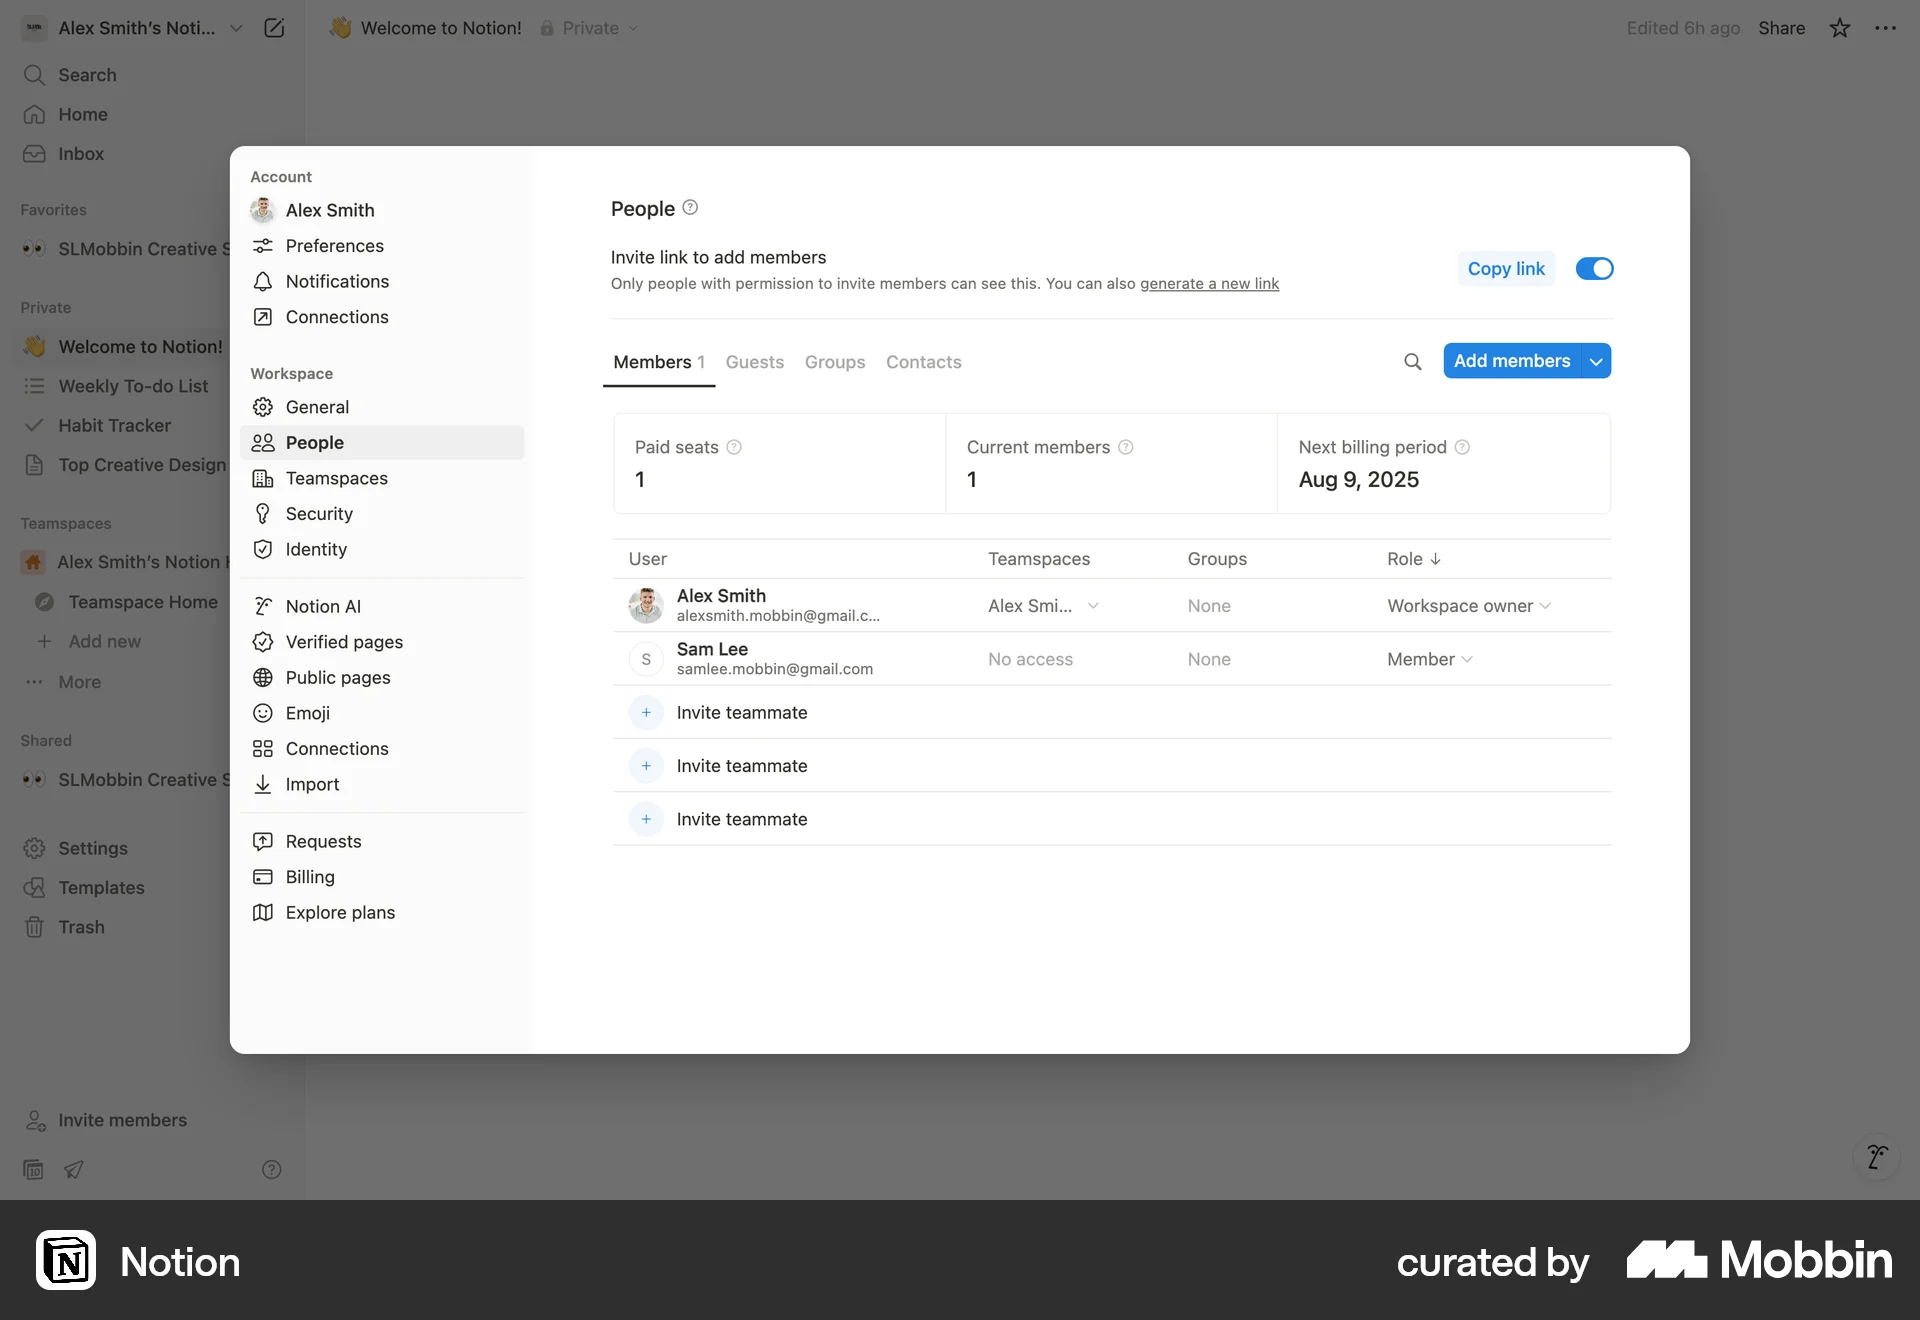The image size is (1920, 1320).
Task: Click the new page compose icon
Action: click(x=273, y=27)
